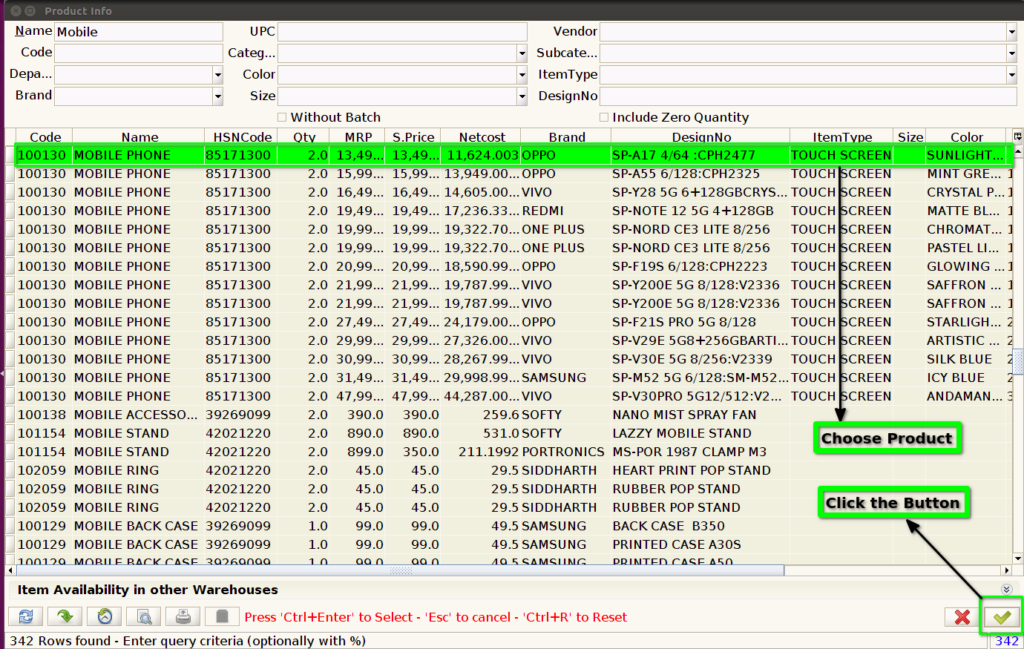The width and height of the screenshot is (1024, 649).
Task: Click the 44,287.00... netcost cell
Action: (x=481, y=396)
